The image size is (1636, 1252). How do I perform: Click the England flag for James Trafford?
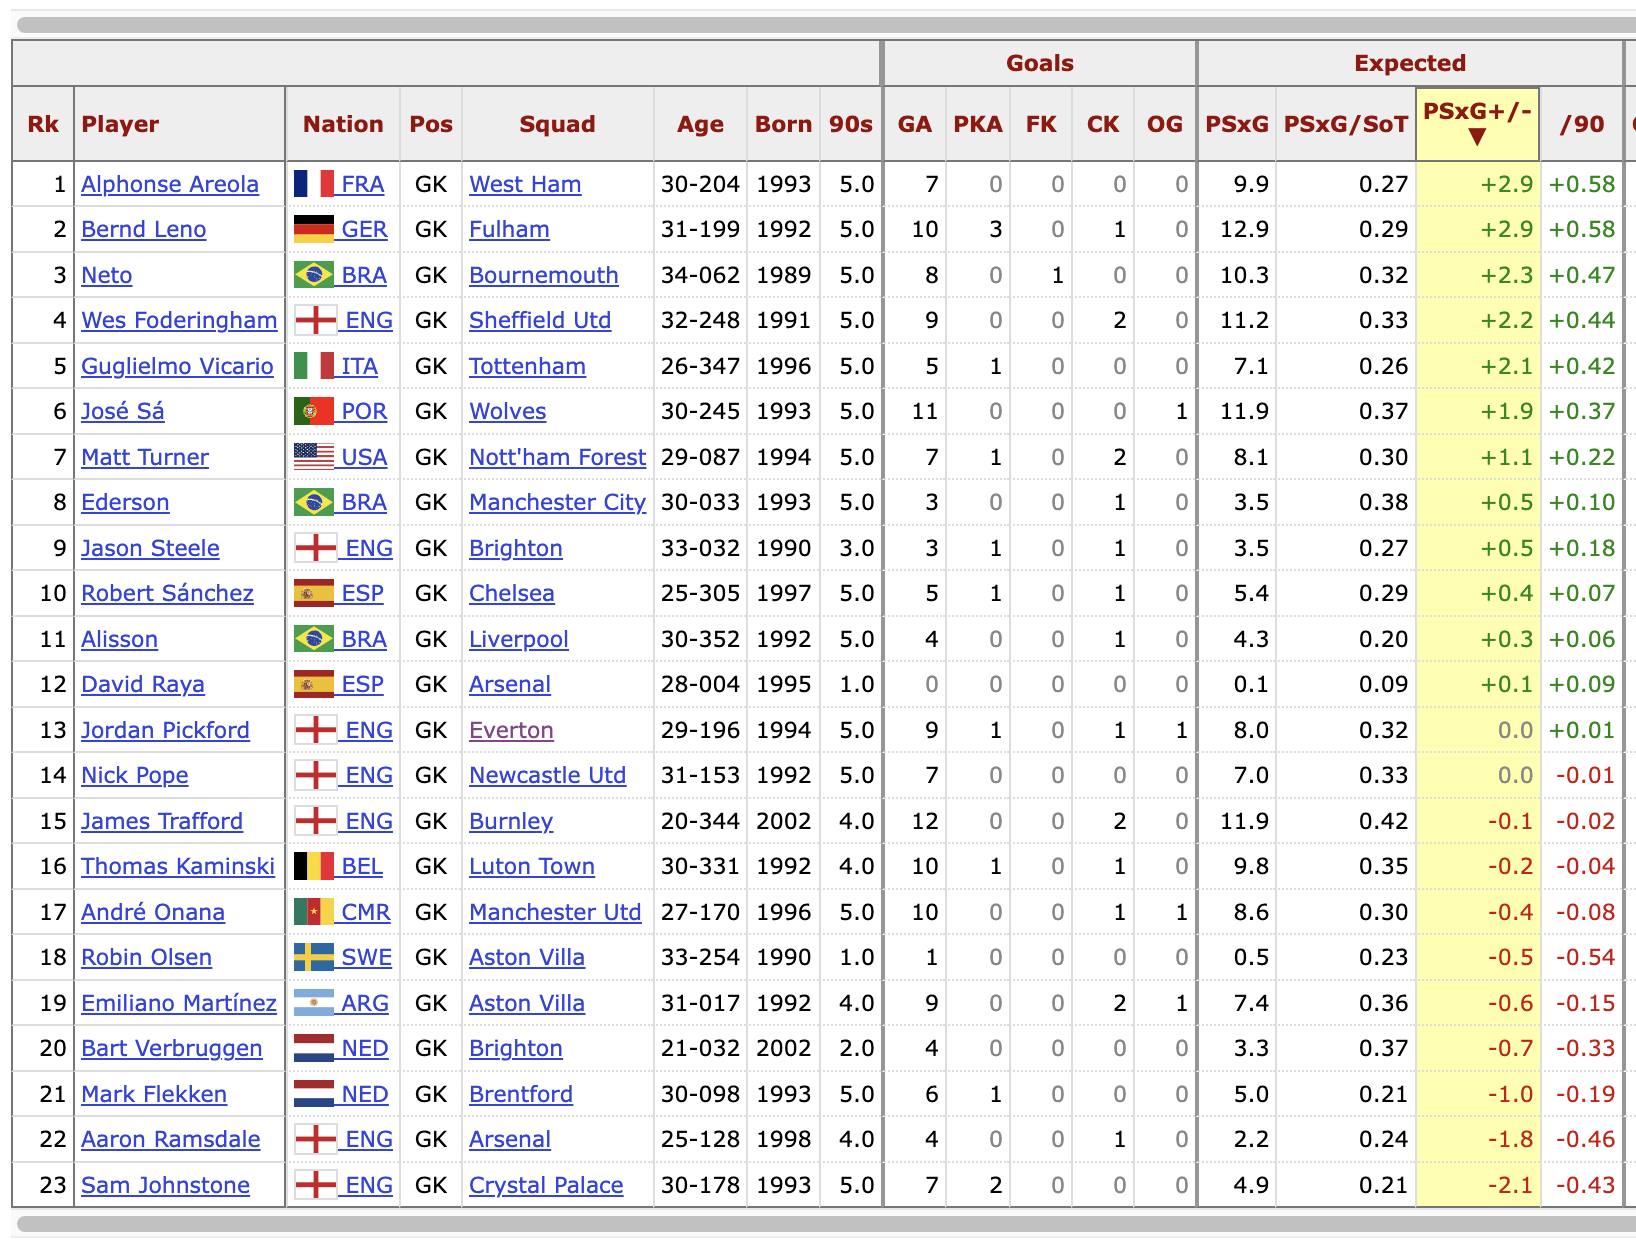point(316,821)
